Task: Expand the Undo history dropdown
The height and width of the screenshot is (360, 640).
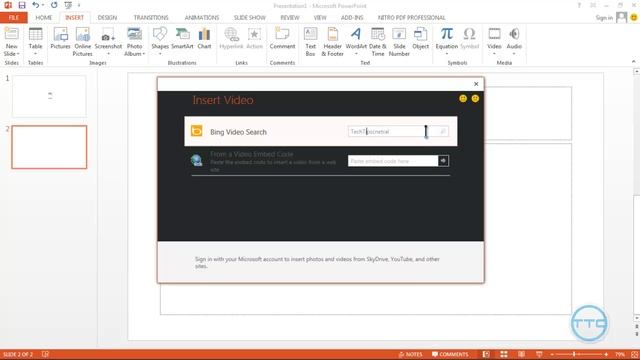Action: click(x=42, y=5)
